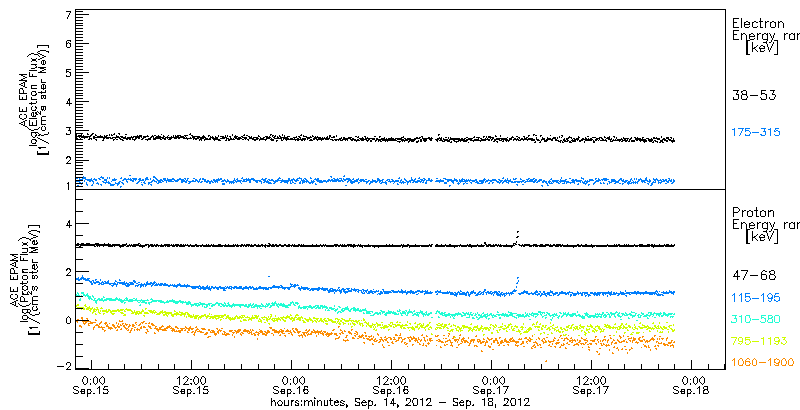
Task: Click the '0:00 Sep.17' time axis label
Action: point(491,386)
